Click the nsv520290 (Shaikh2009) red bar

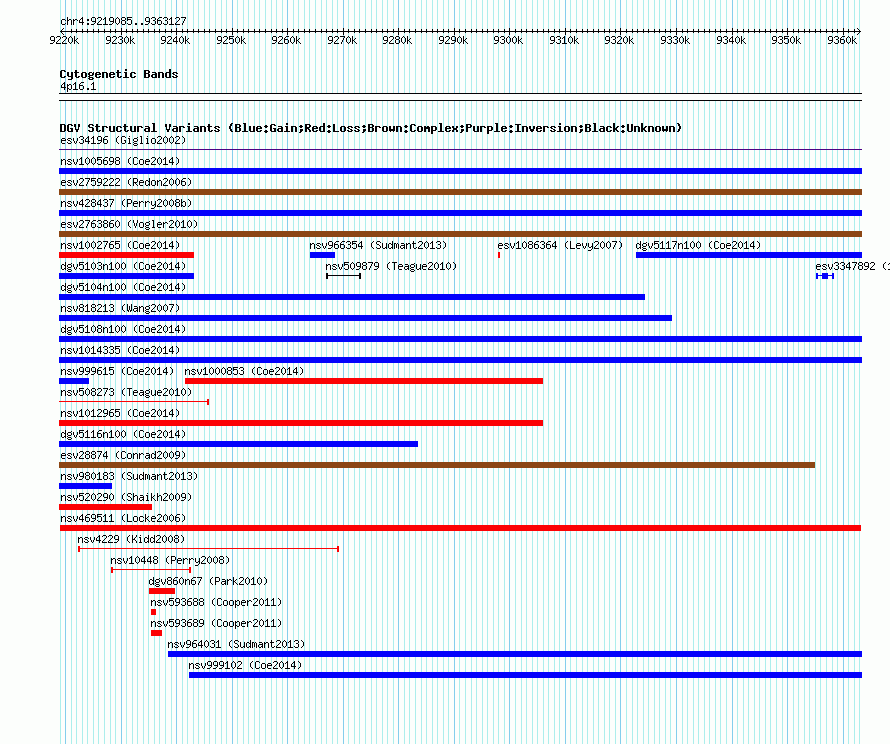click(x=106, y=507)
